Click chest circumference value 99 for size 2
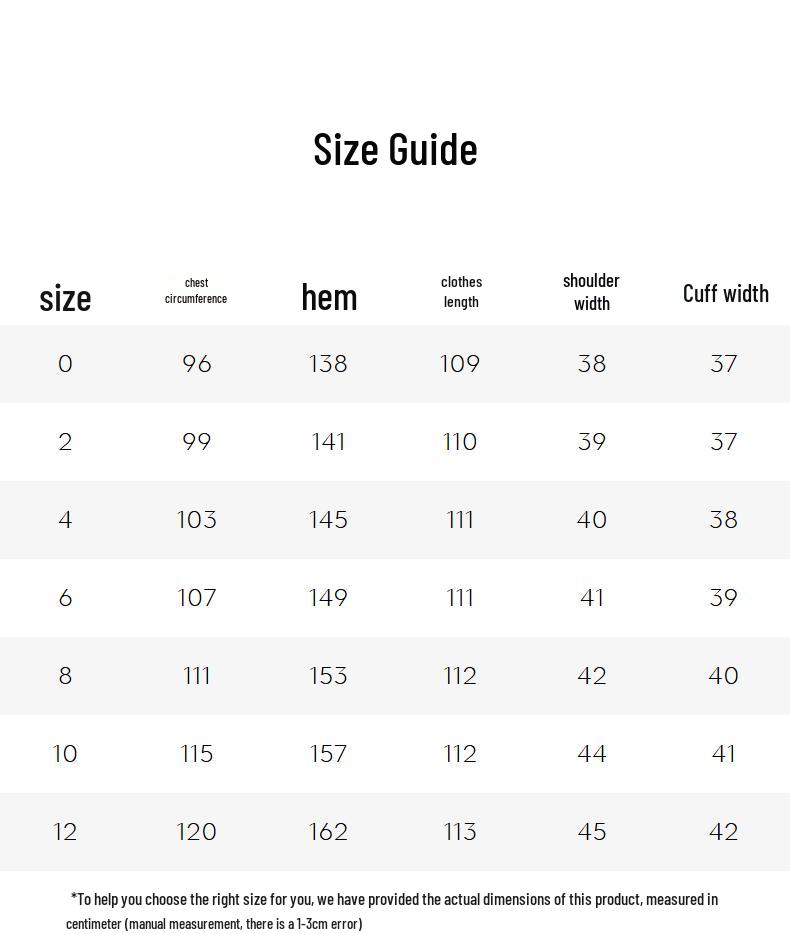790x934 pixels. click(x=197, y=442)
